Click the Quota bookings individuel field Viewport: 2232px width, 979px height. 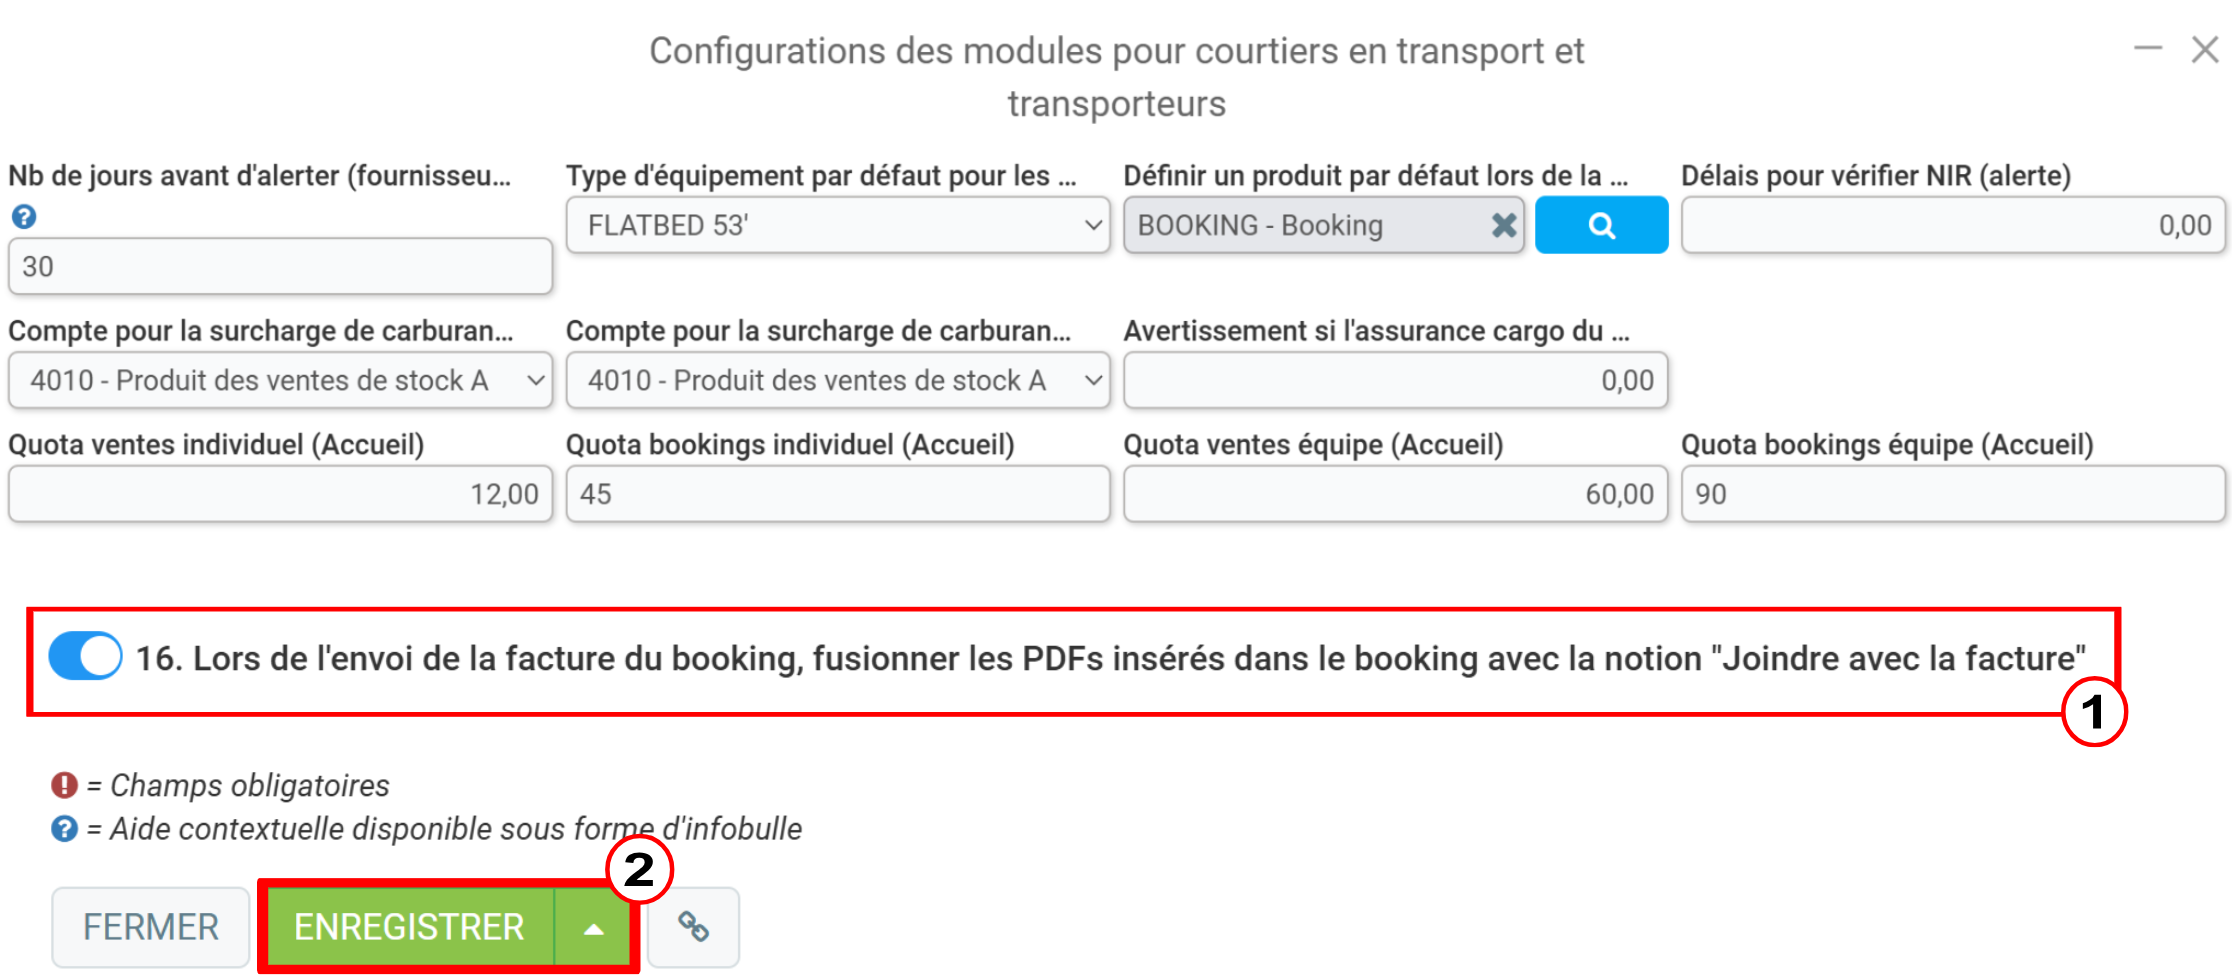click(x=838, y=494)
